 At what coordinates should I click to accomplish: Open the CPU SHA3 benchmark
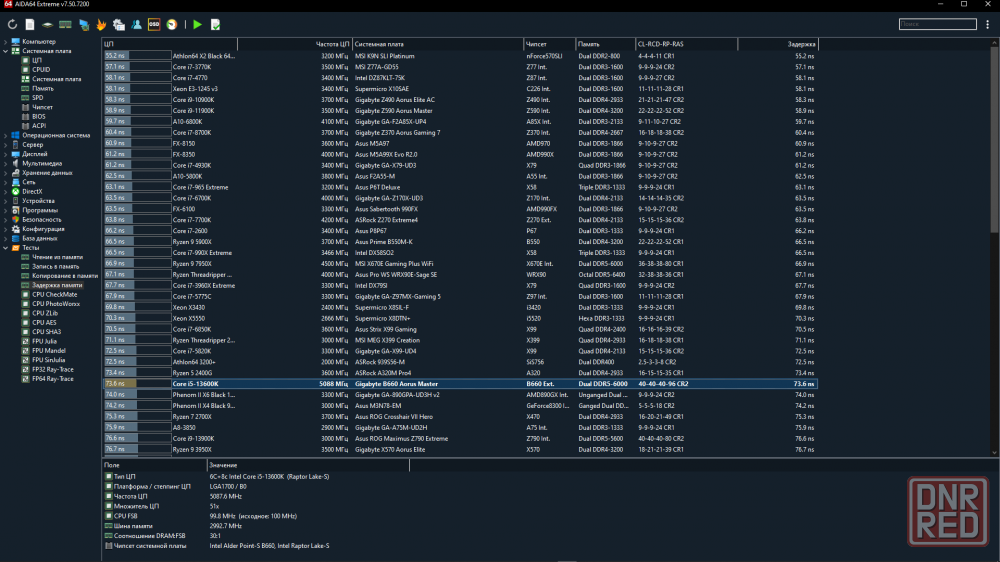pyautogui.click(x=47, y=332)
